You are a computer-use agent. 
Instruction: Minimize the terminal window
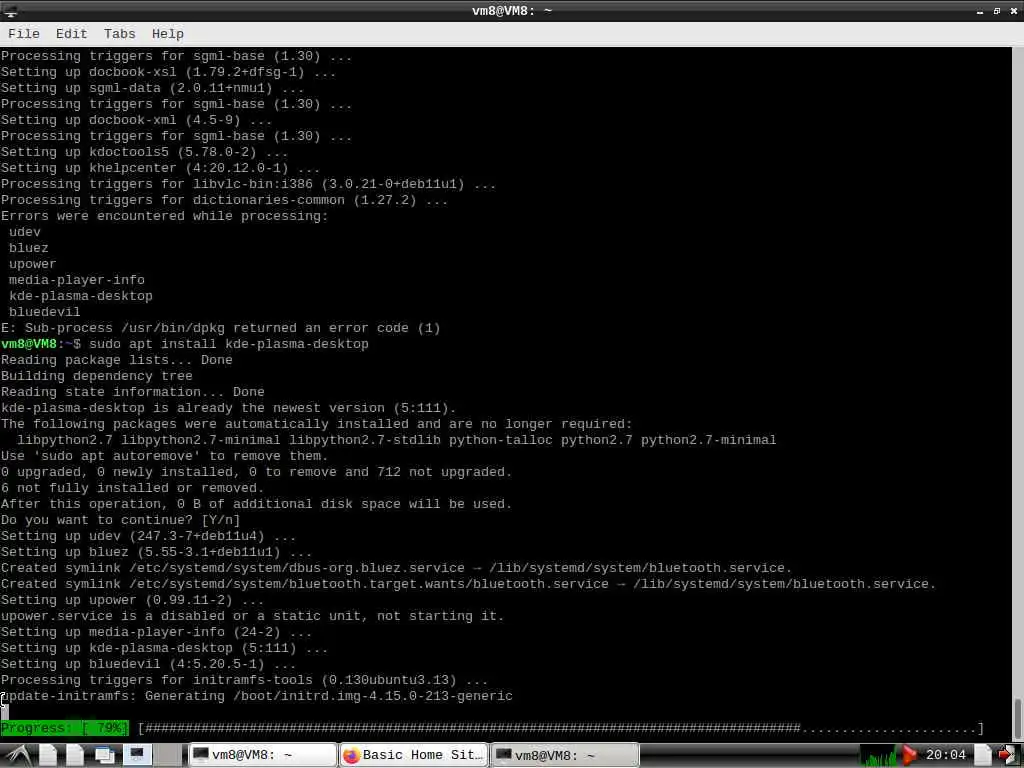pos(980,11)
